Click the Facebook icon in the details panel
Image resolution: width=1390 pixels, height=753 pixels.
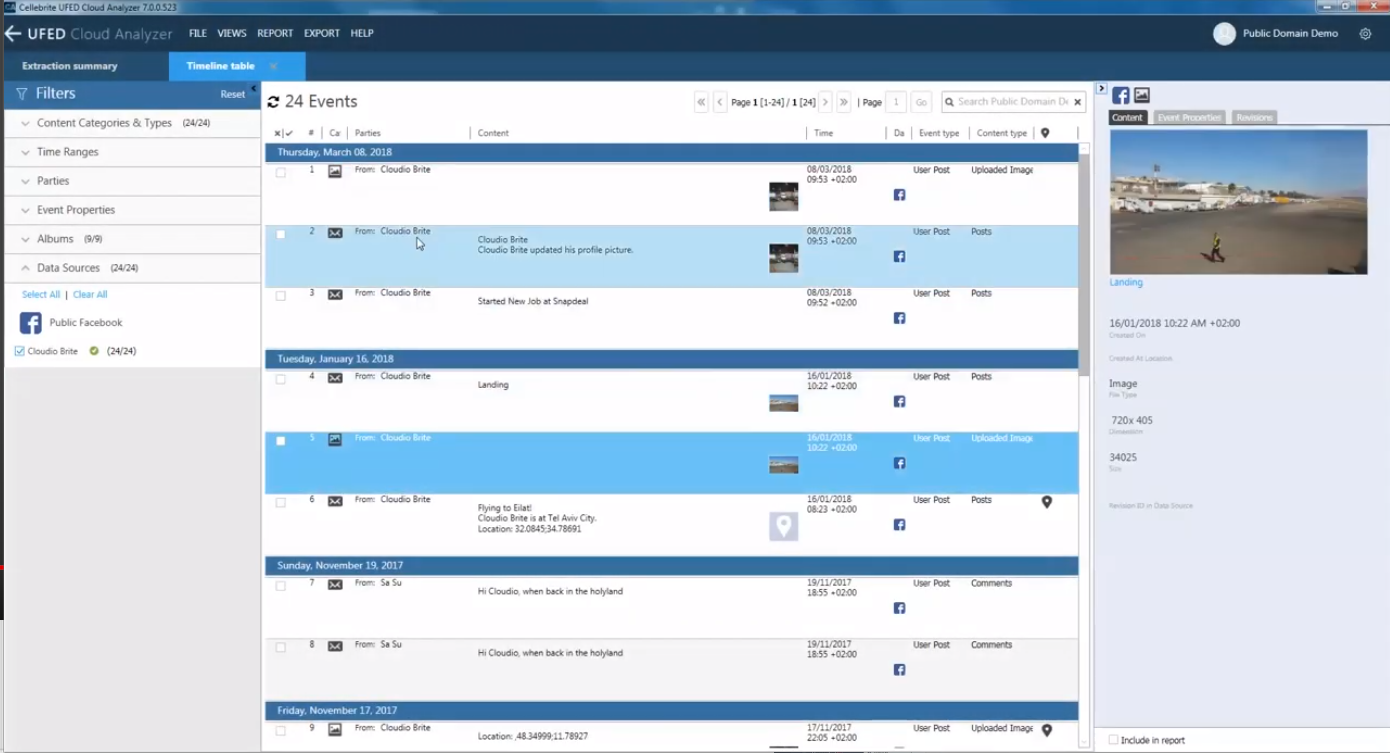click(1121, 96)
